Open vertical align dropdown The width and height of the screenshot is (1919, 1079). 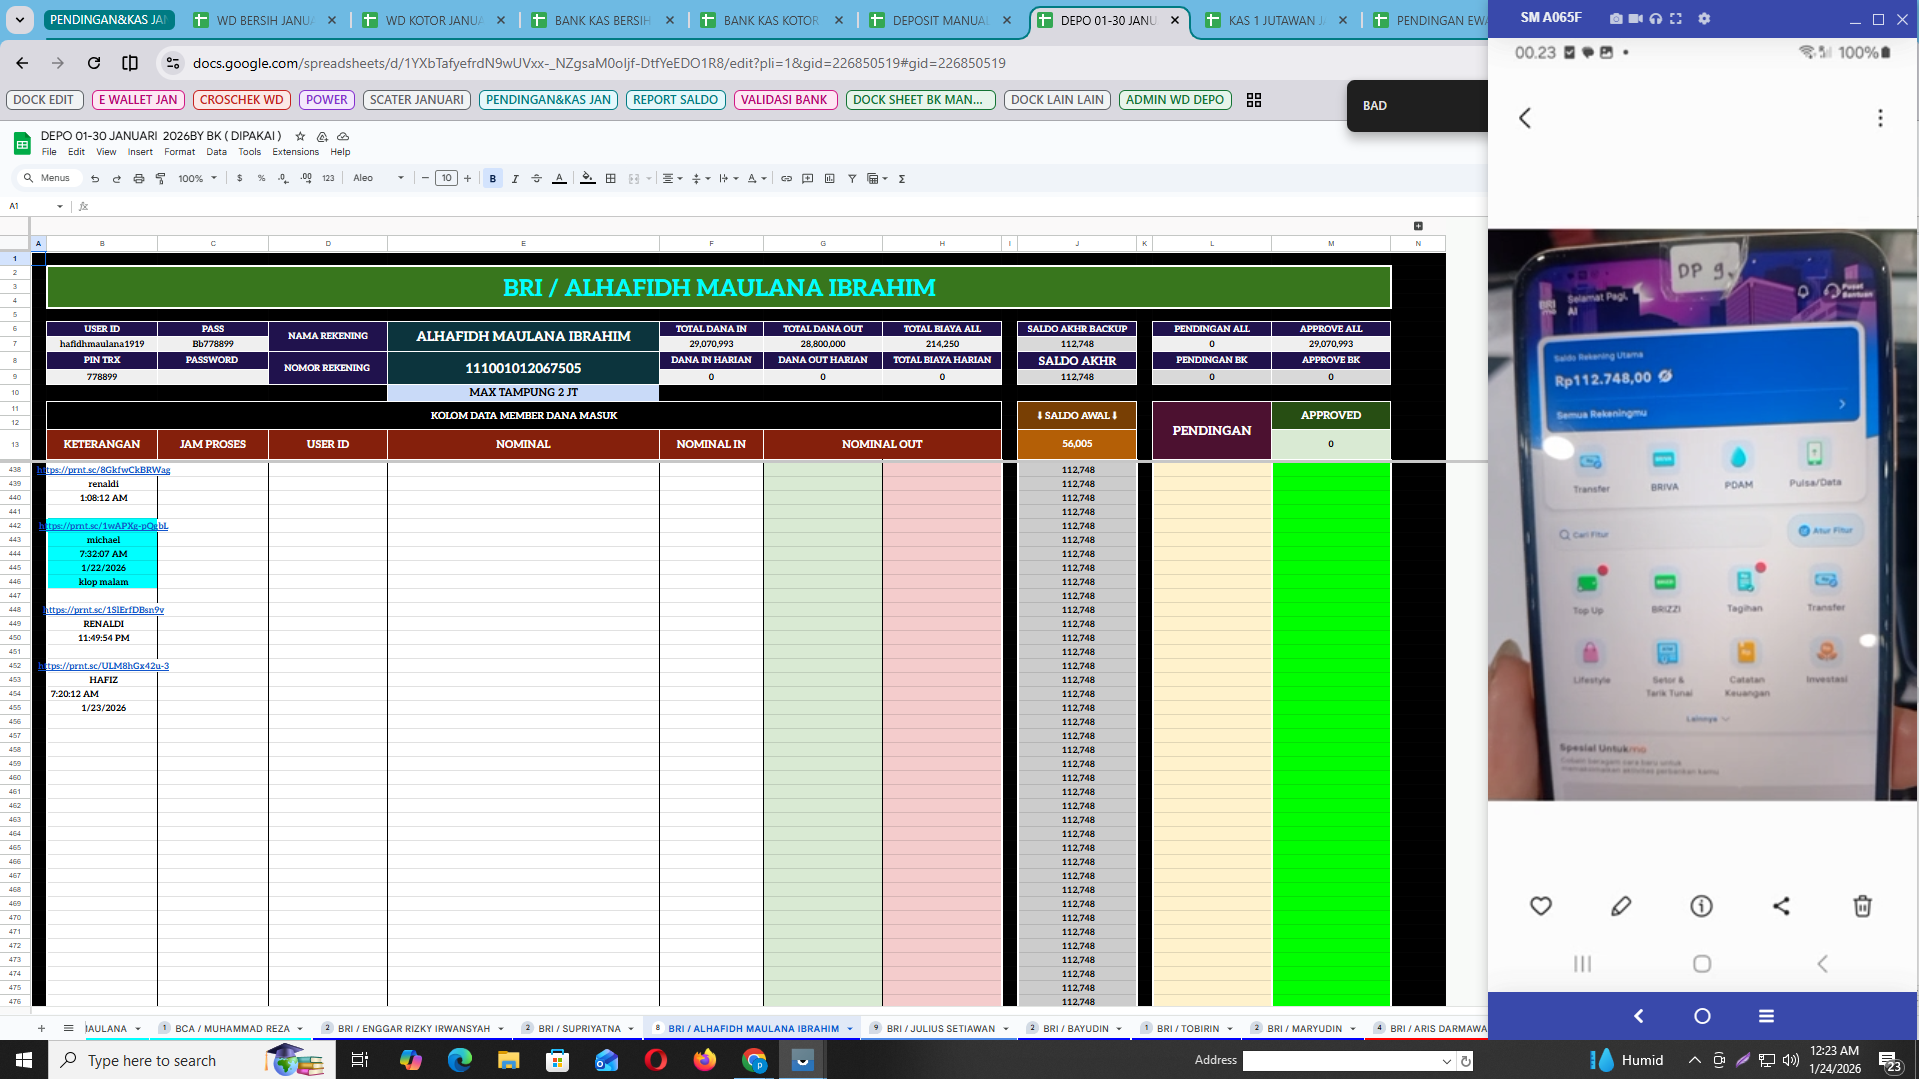click(701, 179)
